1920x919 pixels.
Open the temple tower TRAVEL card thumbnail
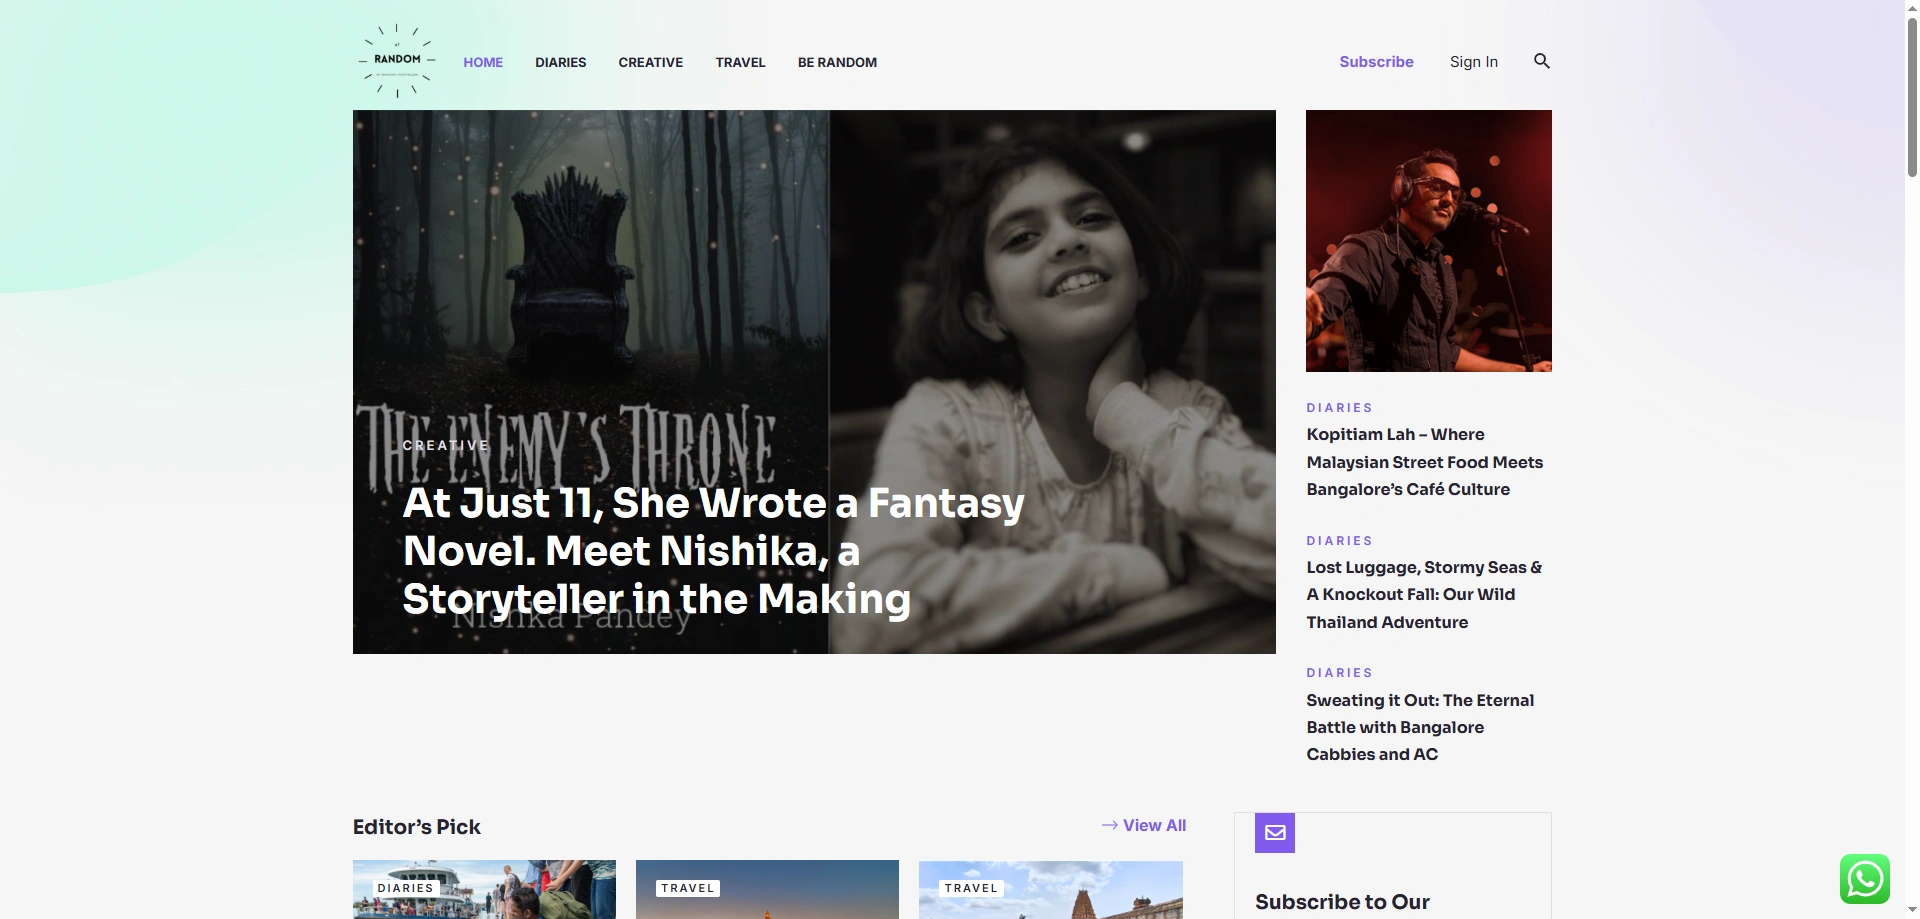(x=1050, y=889)
